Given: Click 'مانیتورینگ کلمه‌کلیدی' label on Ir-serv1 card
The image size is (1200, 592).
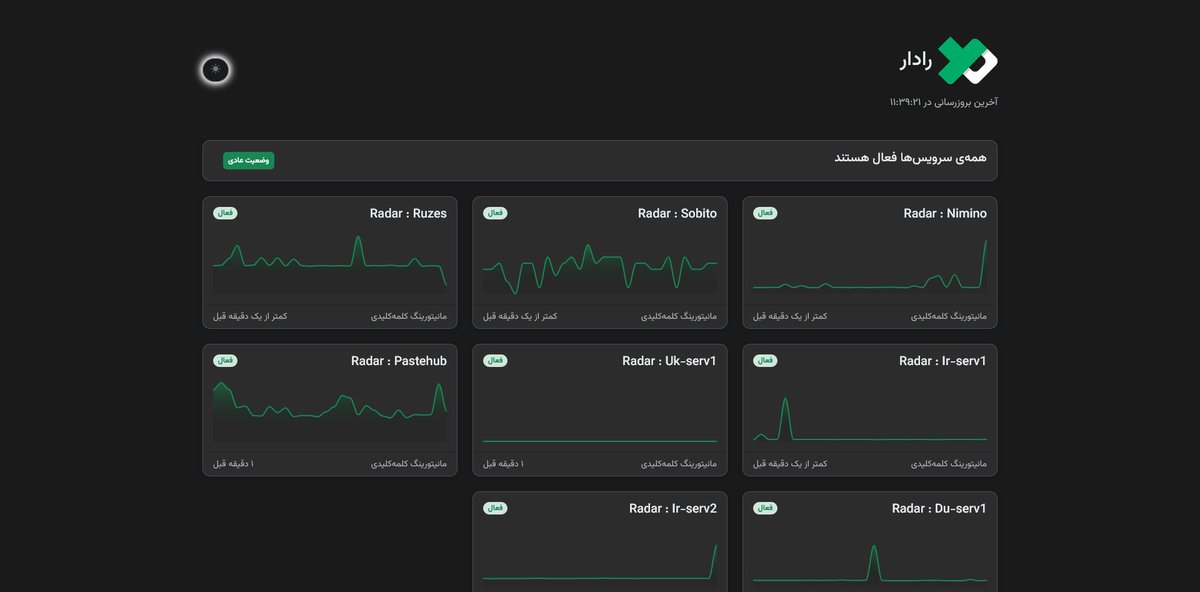Looking at the screenshot, I should coord(949,464).
